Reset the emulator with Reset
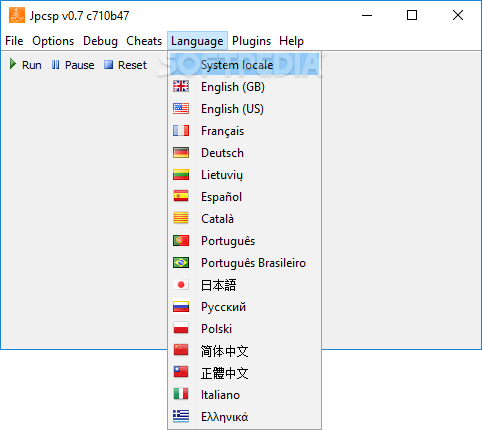Image resolution: width=482 pixels, height=430 pixels. click(125, 65)
